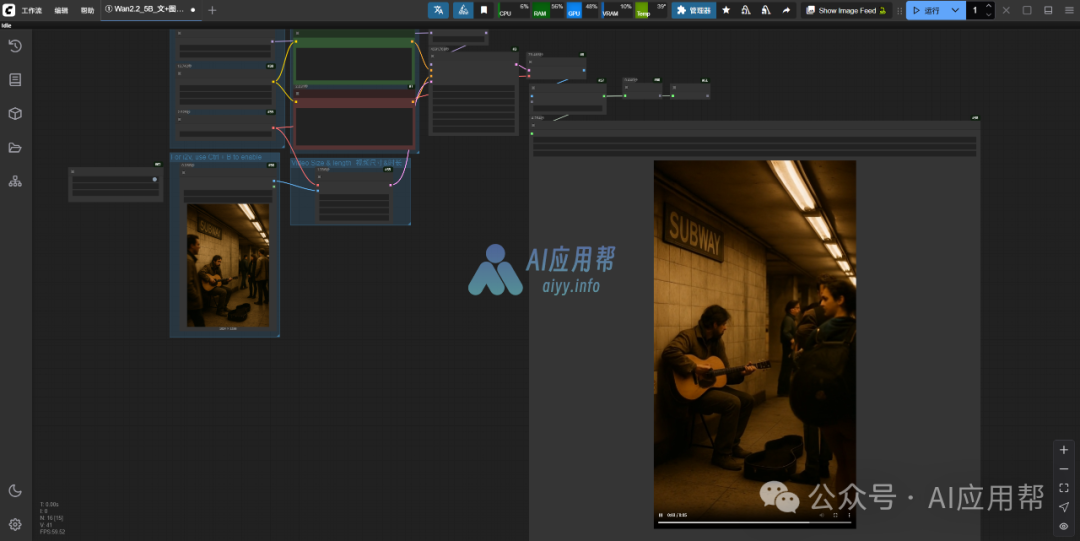Click the translate language icon
Image resolution: width=1080 pixels, height=541 pixels.
pyautogui.click(x=438, y=10)
